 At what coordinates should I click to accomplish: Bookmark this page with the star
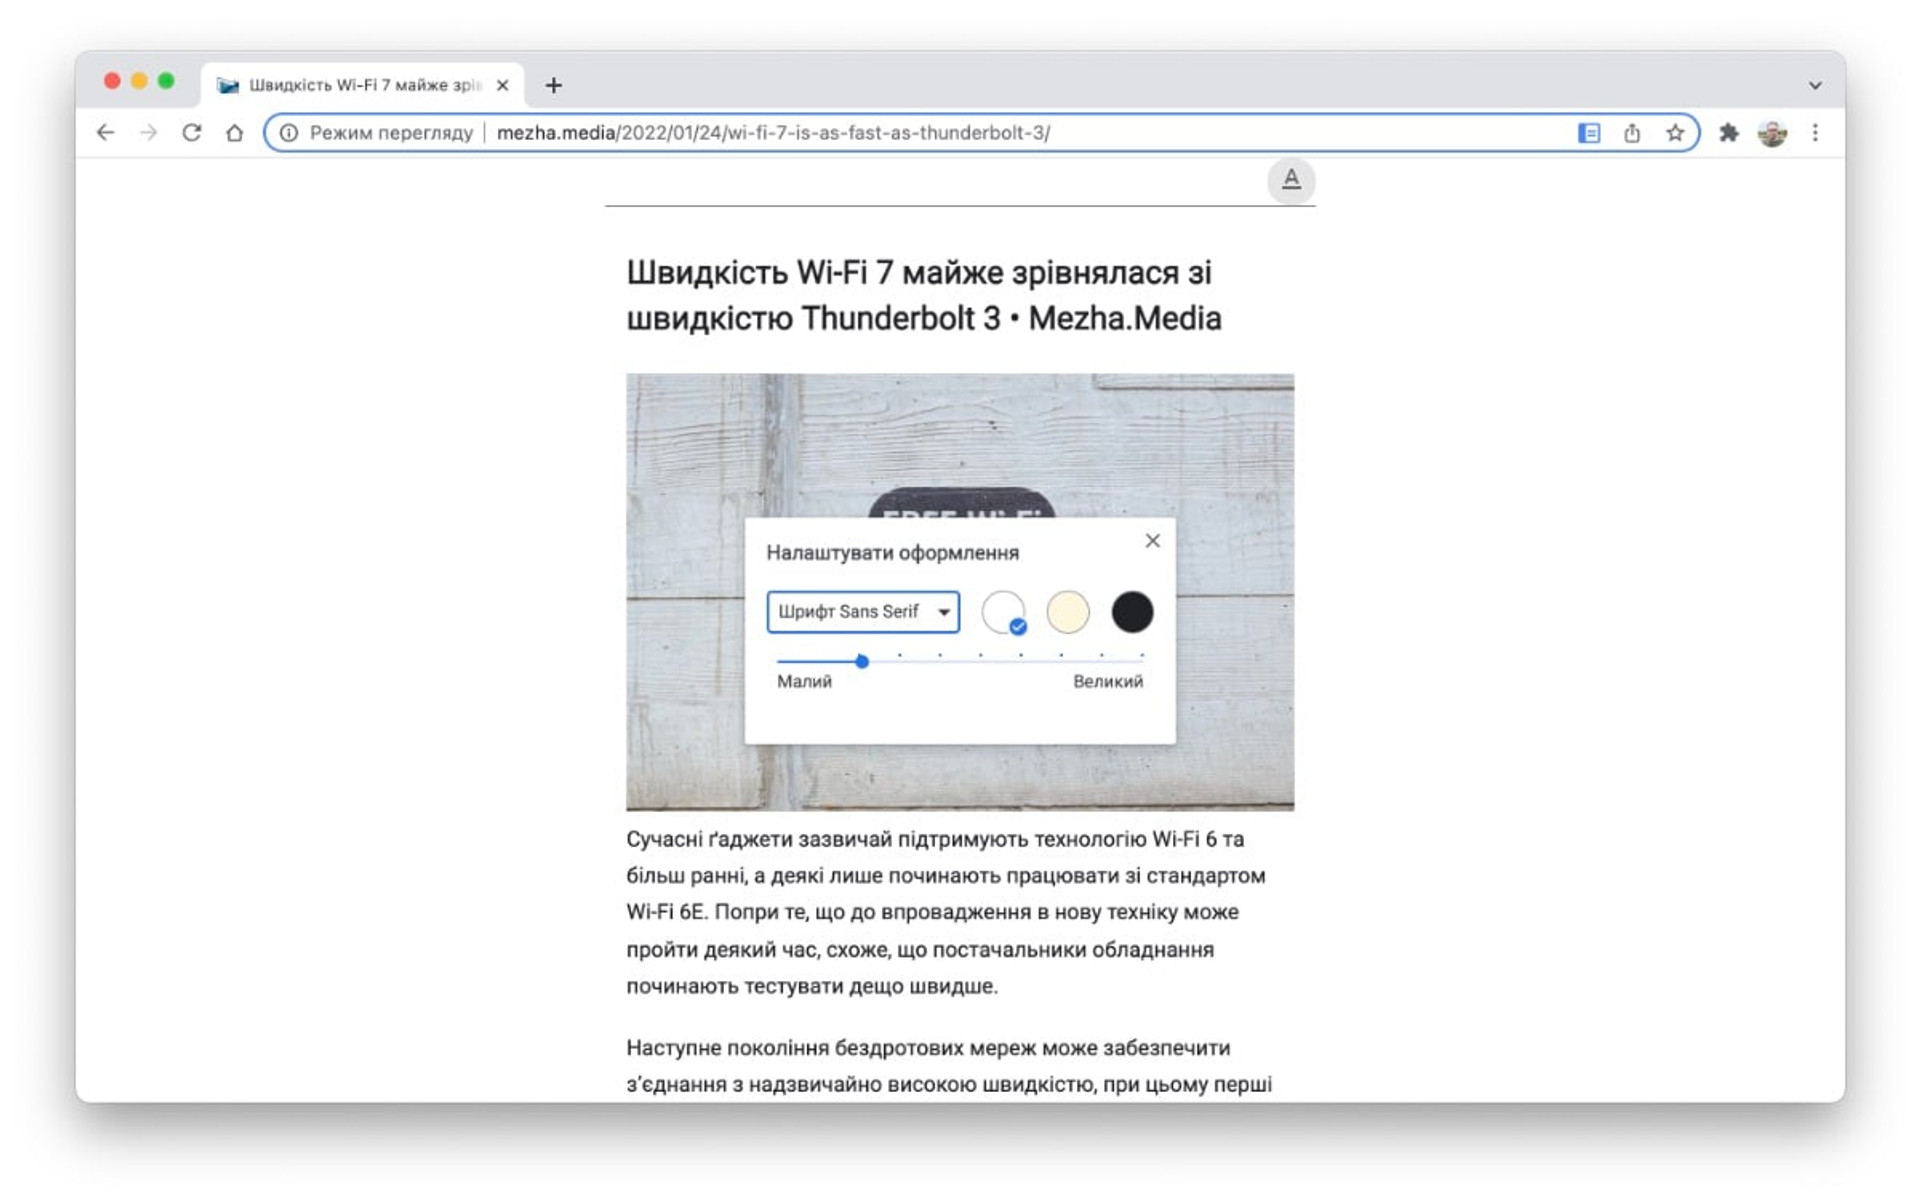[x=1675, y=133]
